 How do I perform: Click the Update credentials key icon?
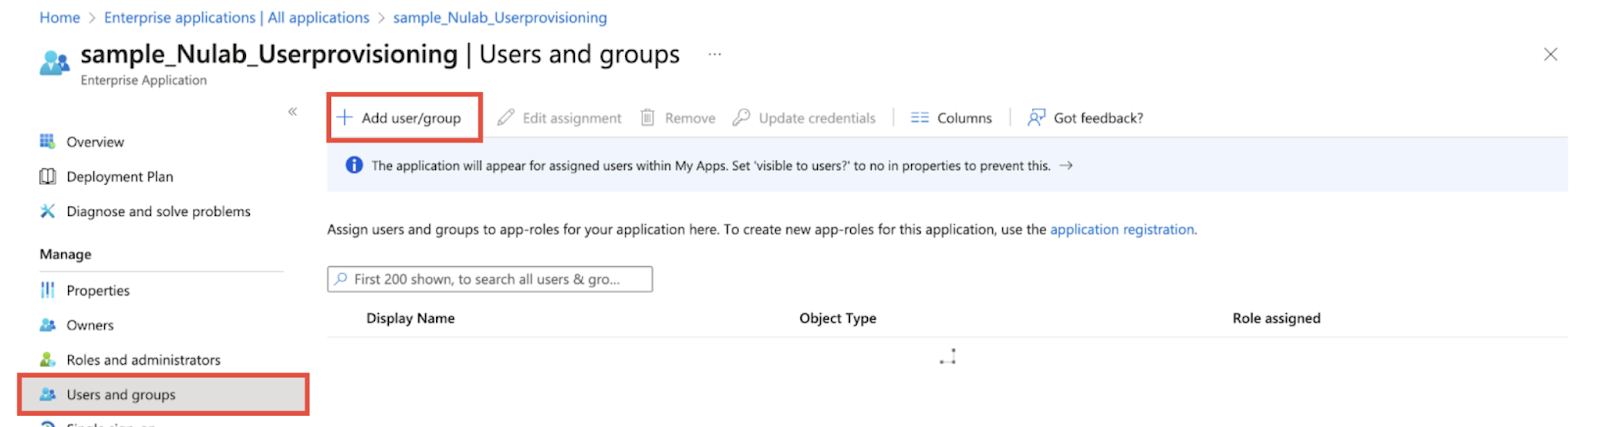point(741,118)
